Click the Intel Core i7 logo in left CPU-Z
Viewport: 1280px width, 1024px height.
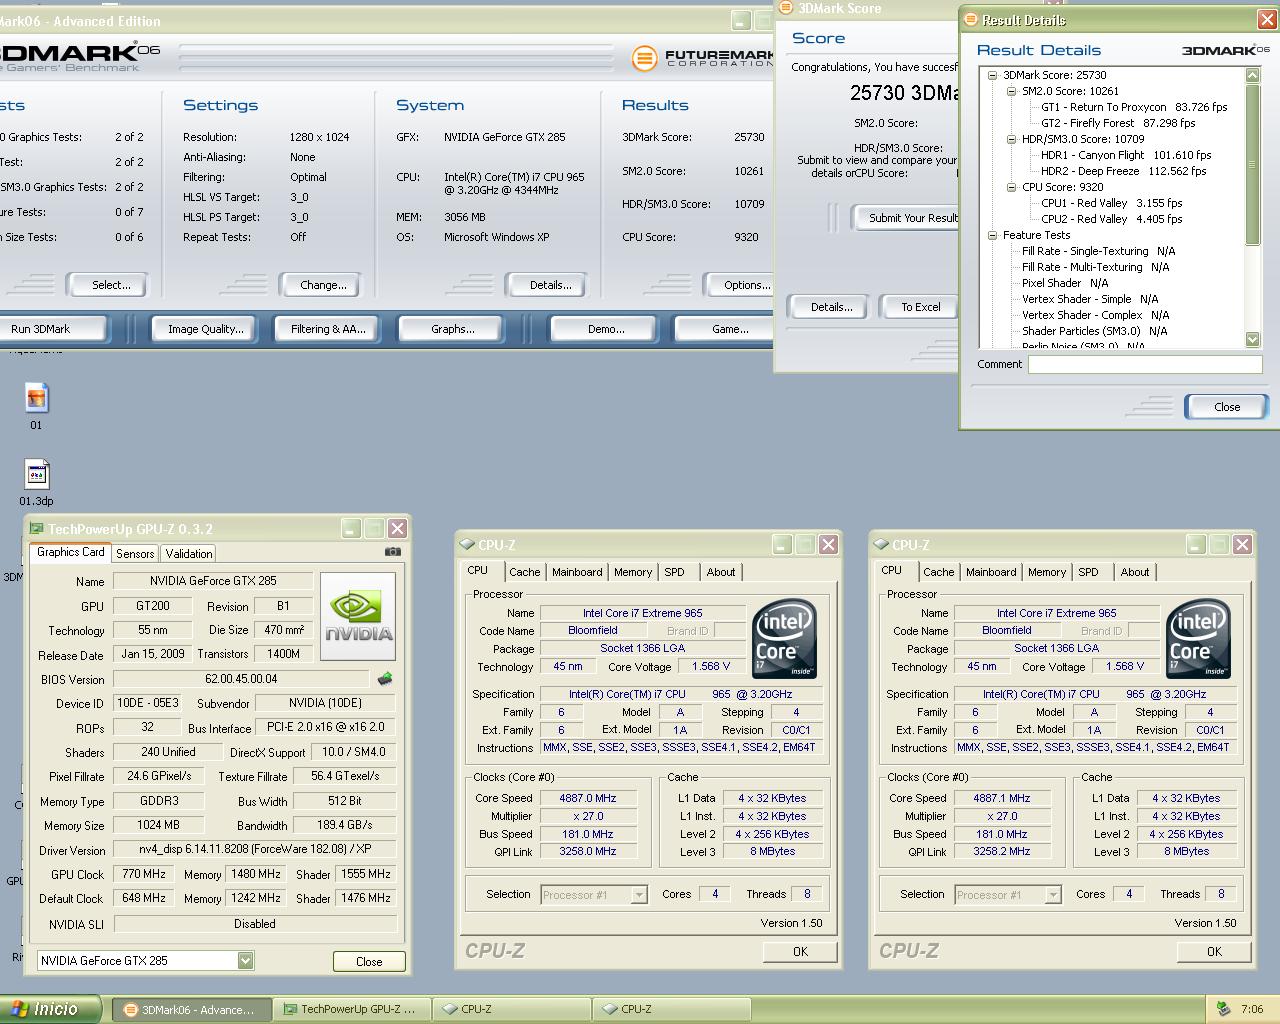784,638
